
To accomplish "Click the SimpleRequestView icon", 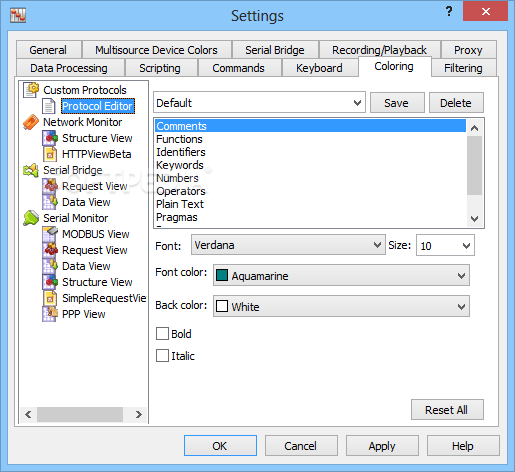I will 50,298.
